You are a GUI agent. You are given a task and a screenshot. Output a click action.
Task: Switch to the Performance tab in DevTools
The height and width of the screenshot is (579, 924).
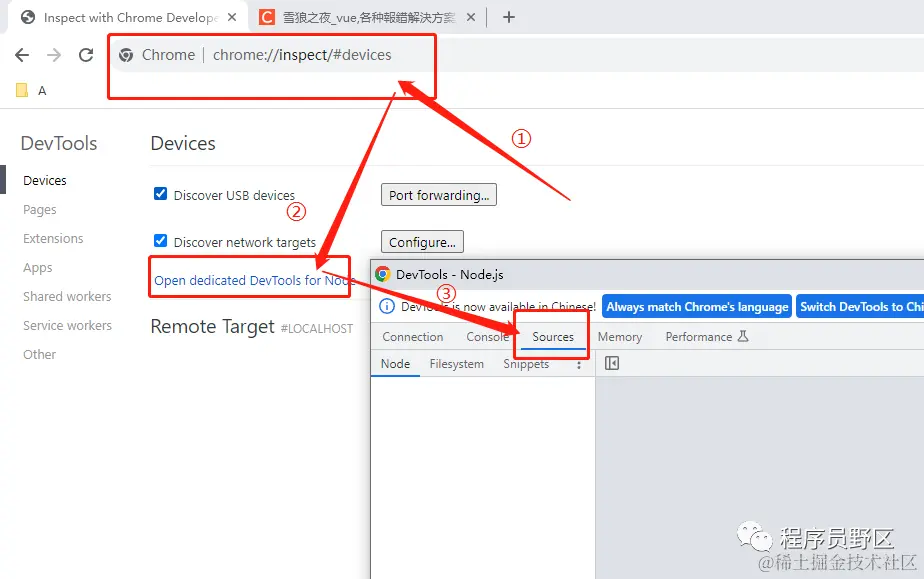(x=707, y=337)
